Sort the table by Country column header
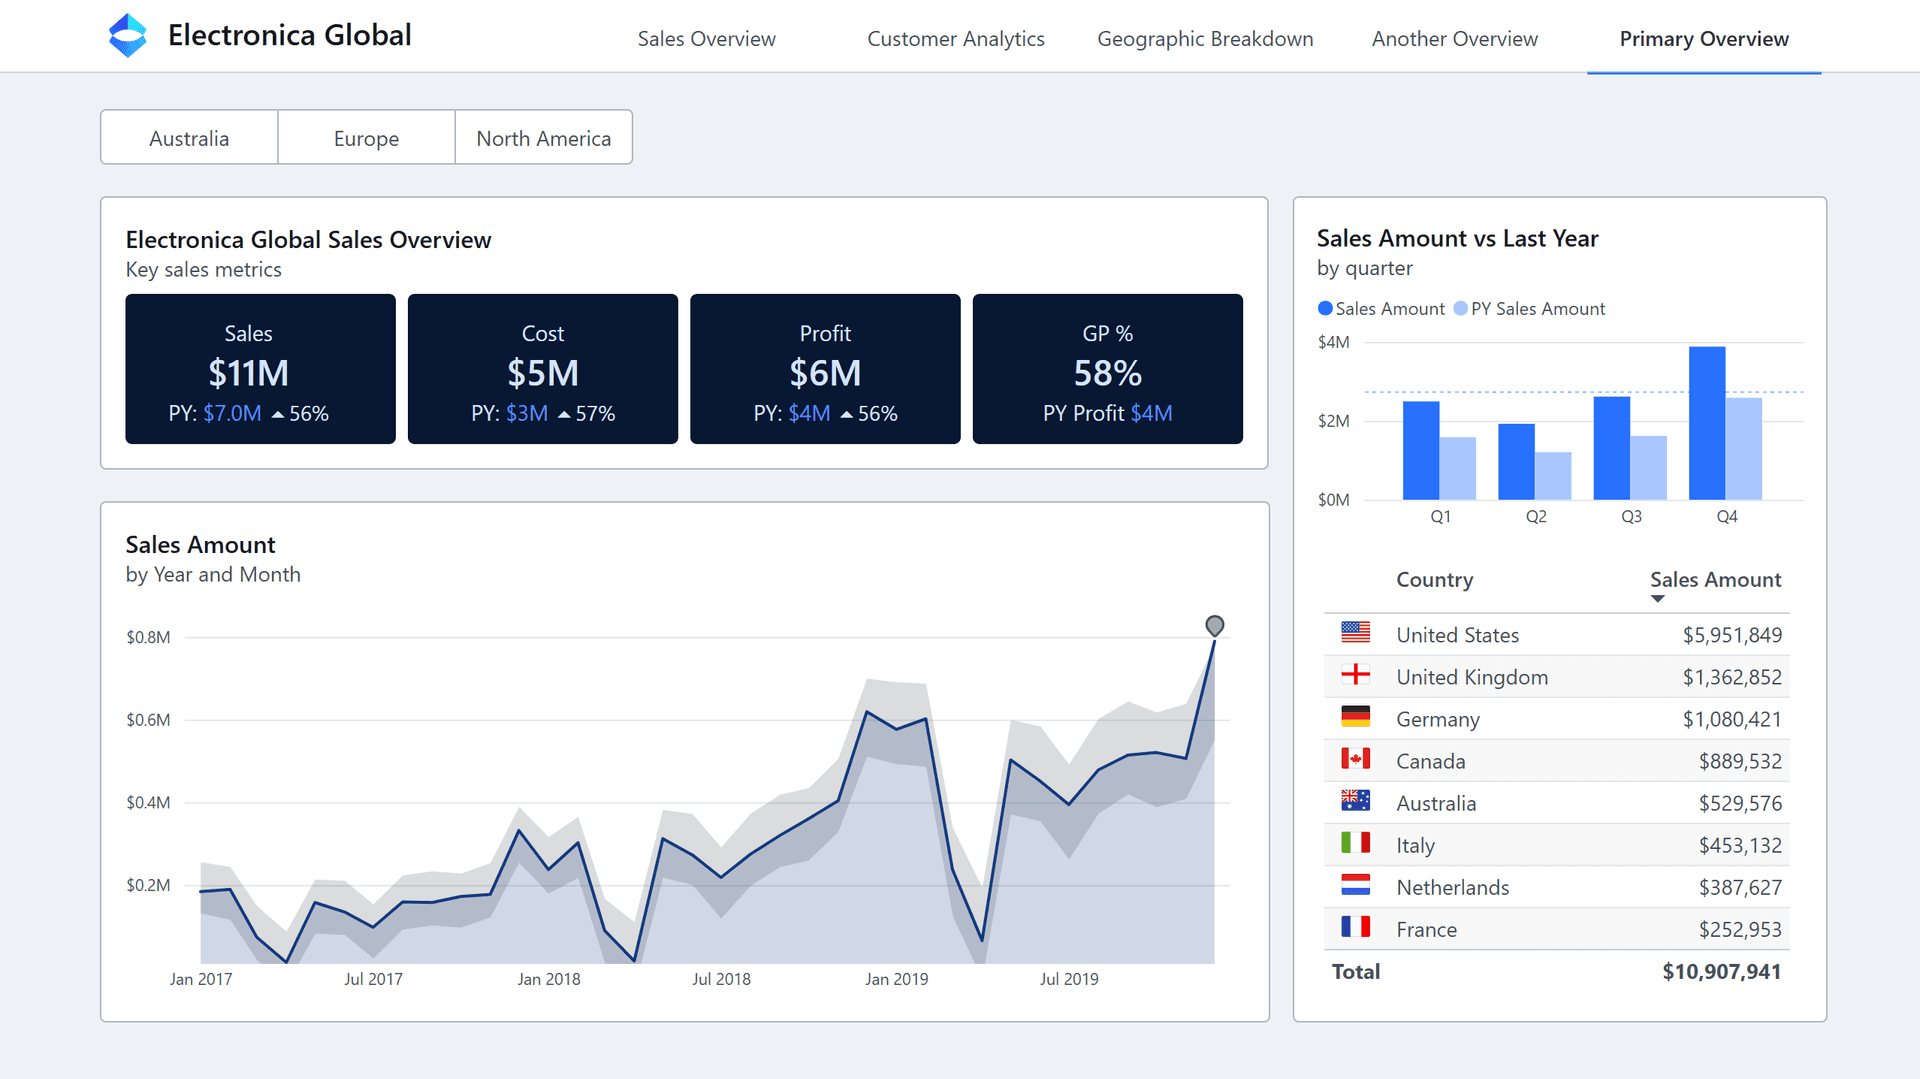 (x=1434, y=580)
